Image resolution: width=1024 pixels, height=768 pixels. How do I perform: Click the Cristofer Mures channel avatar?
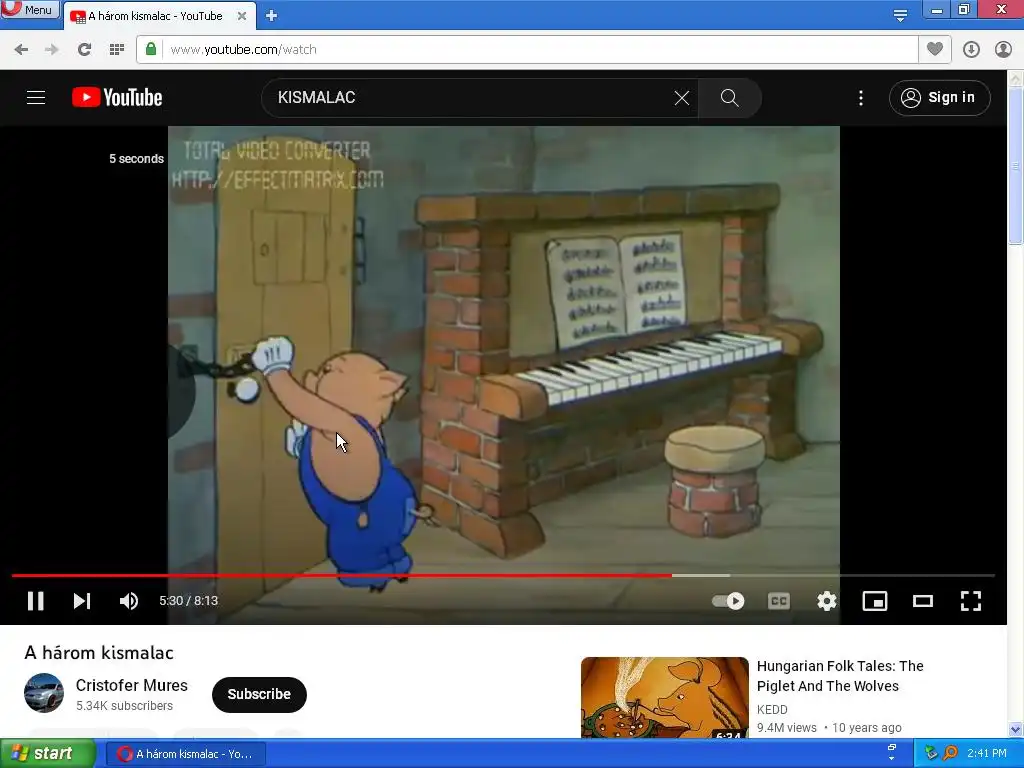(x=44, y=693)
